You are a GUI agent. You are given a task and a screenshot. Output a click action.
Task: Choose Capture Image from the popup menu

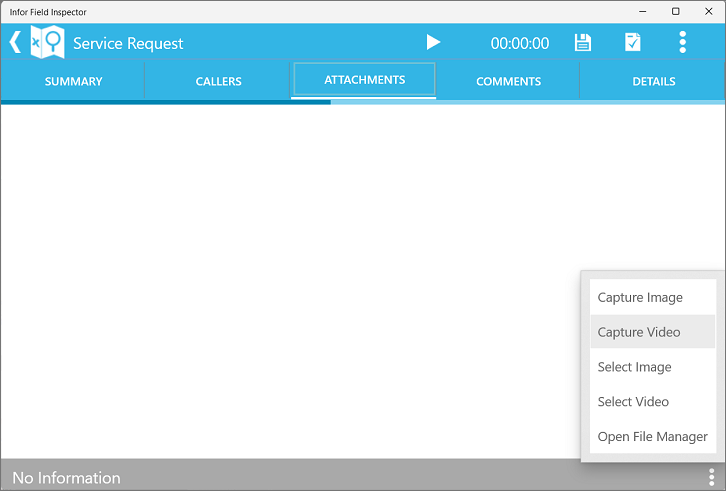click(640, 297)
